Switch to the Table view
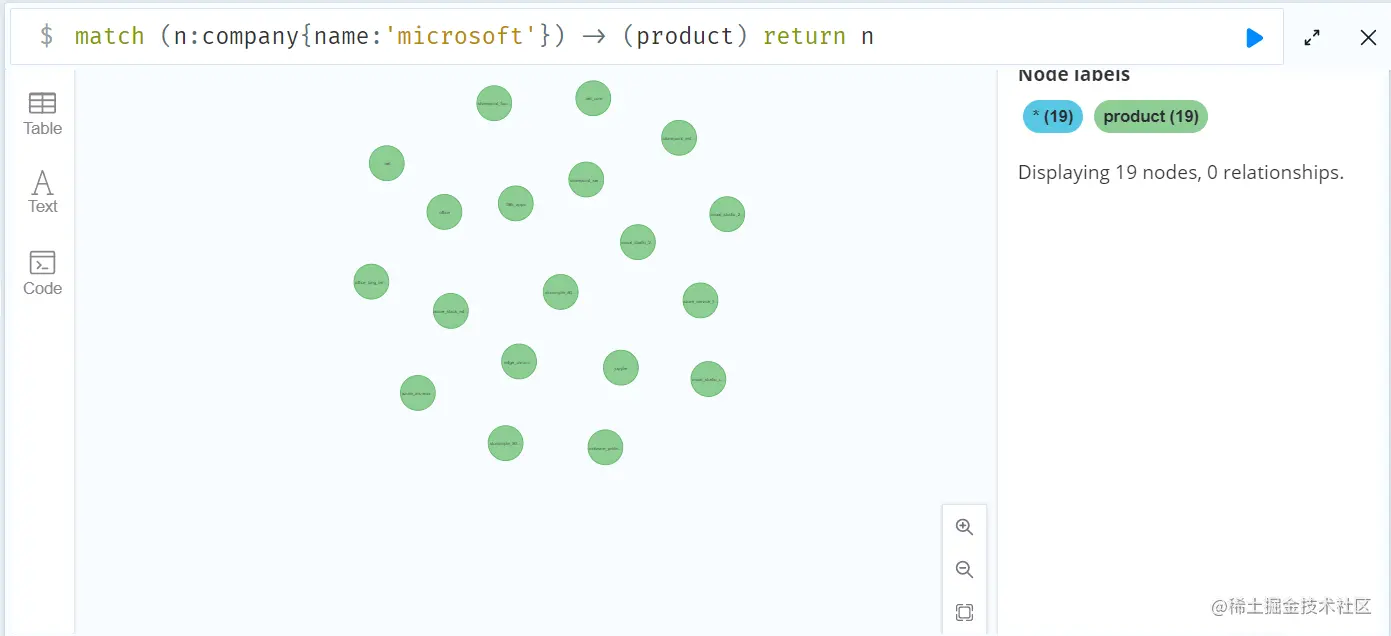 pyautogui.click(x=43, y=114)
